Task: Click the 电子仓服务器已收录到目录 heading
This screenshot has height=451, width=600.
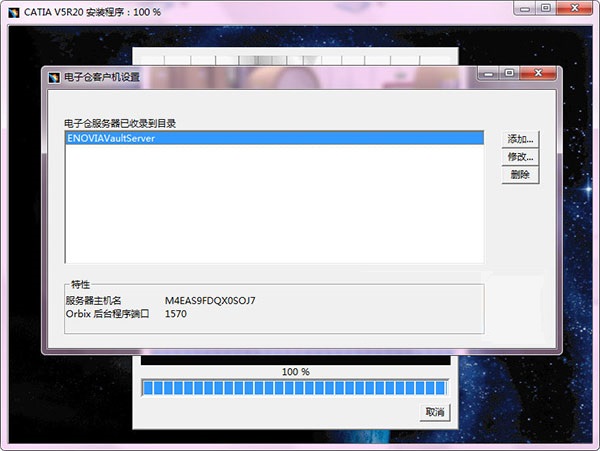Action: coord(120,124)
